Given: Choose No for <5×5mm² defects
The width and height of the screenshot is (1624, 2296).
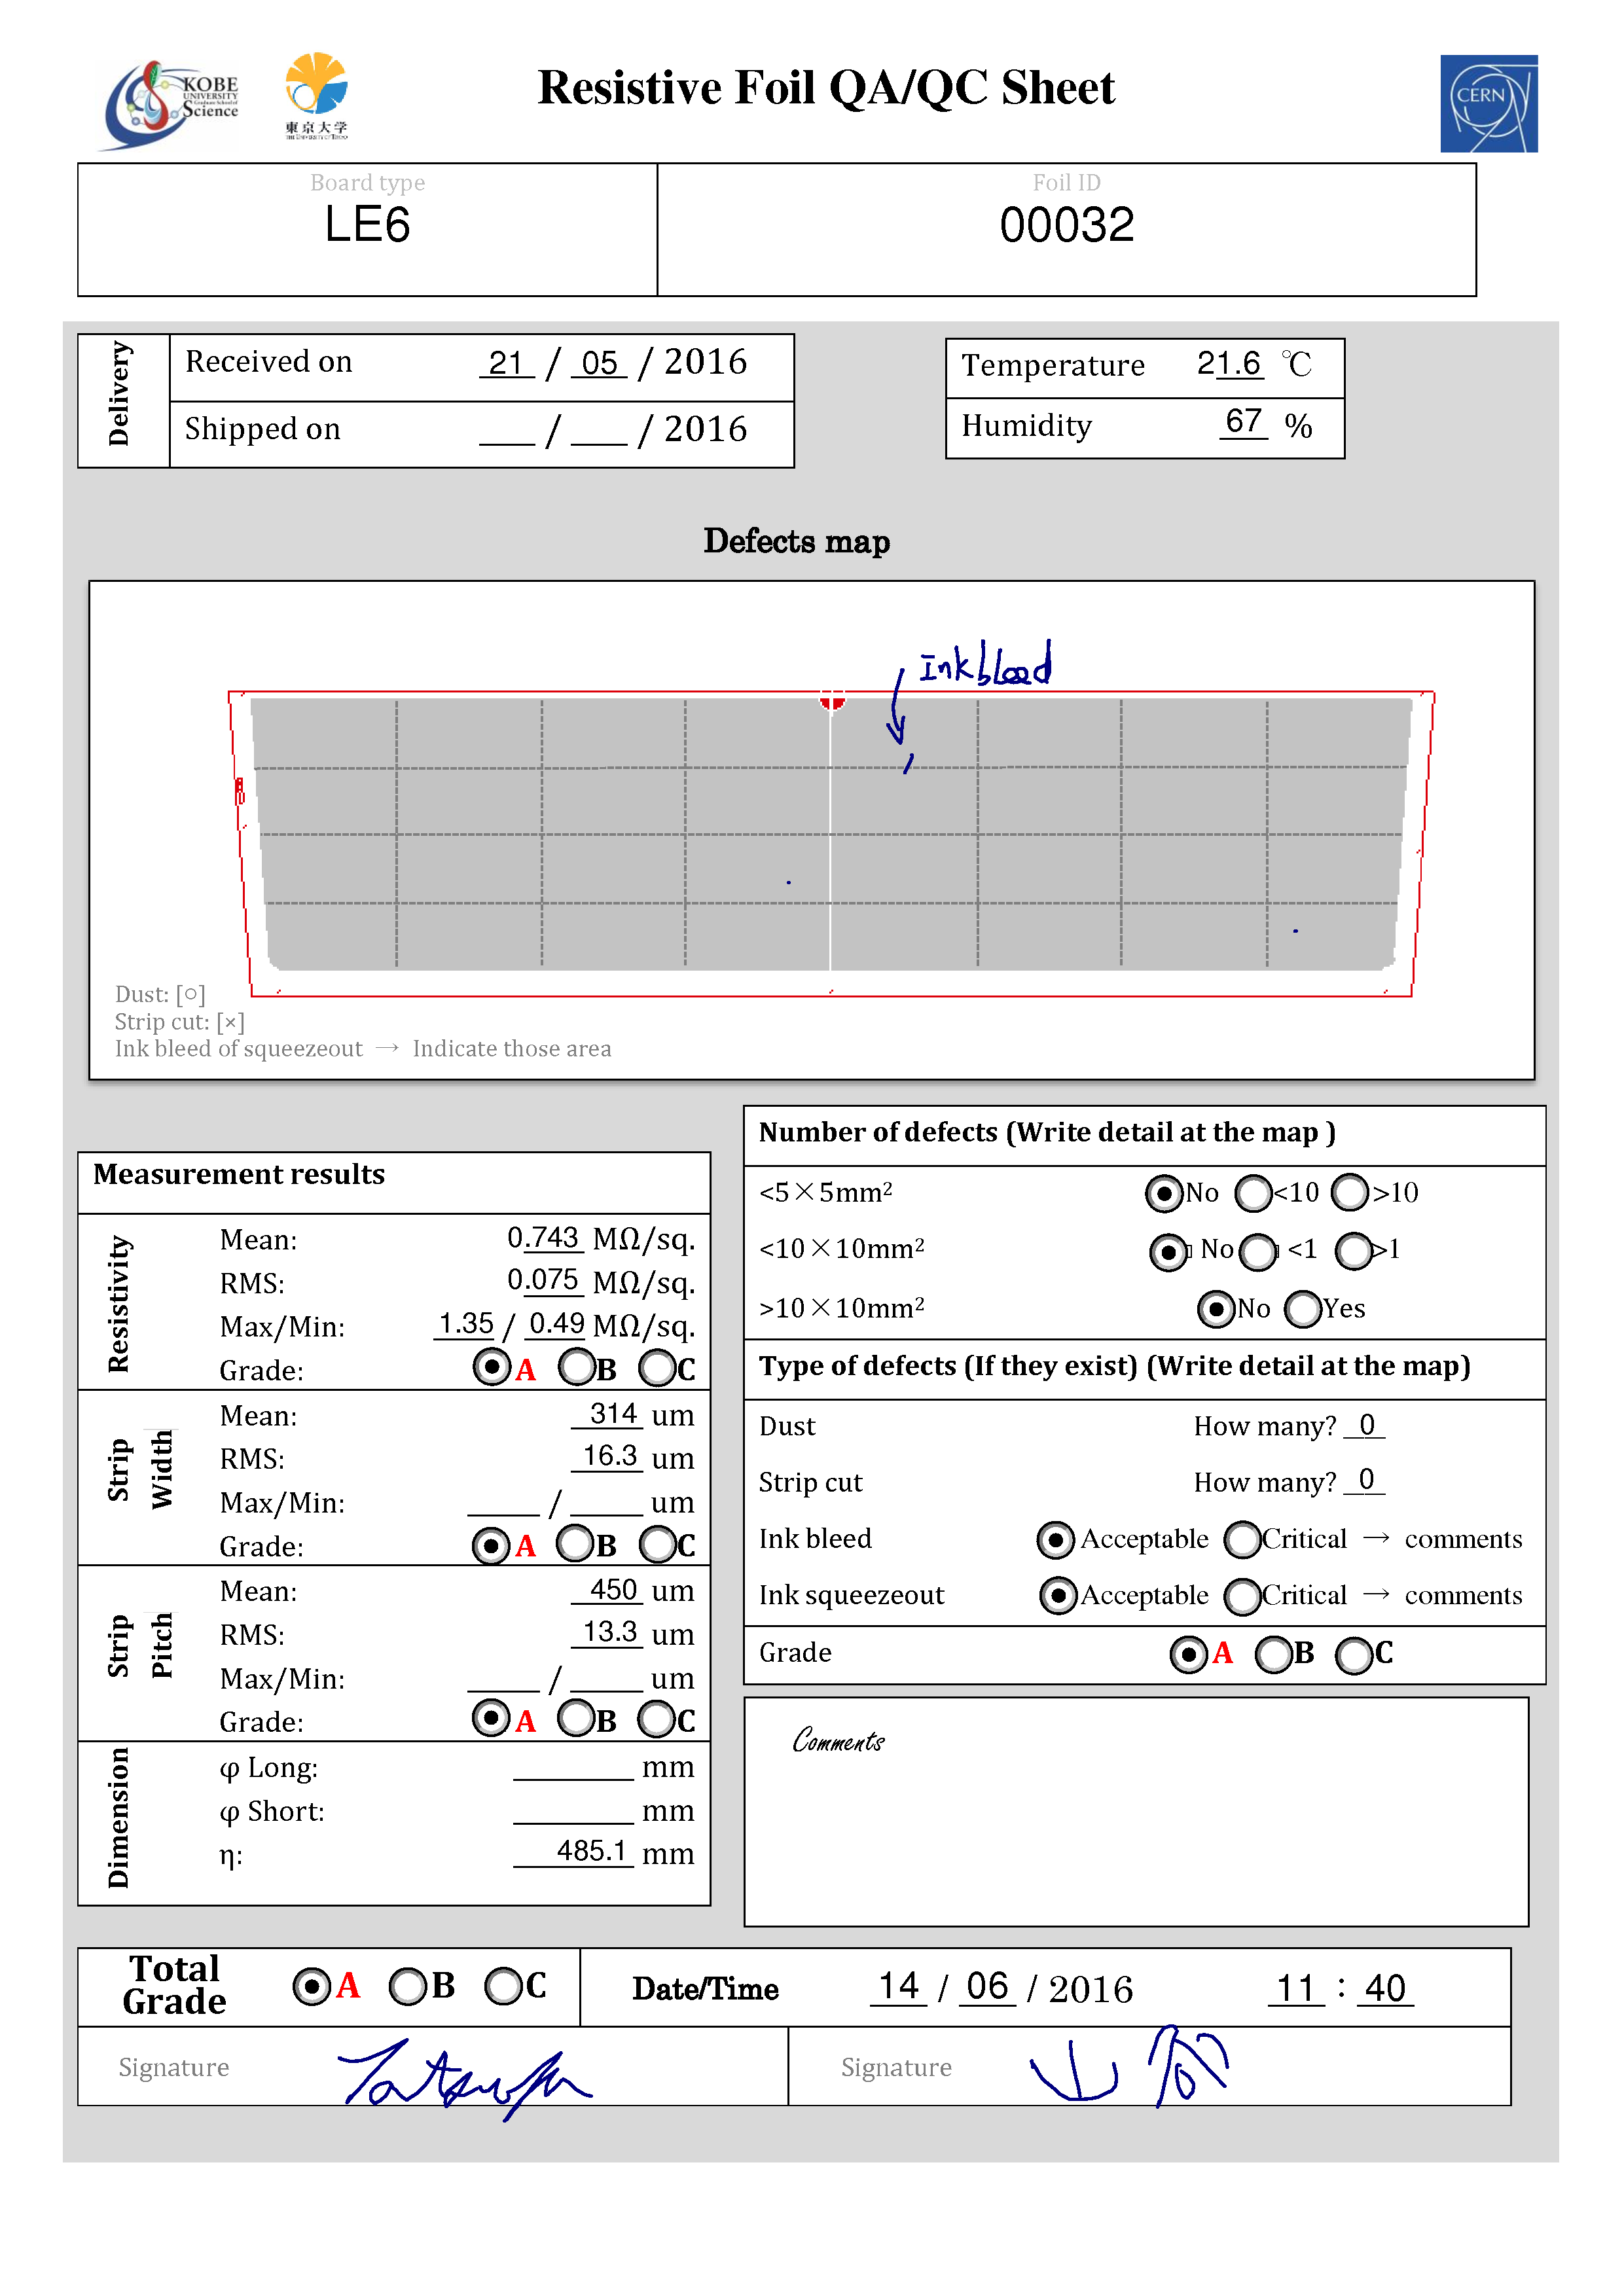Looking at the screenshot, I should pos(1164,1192).
